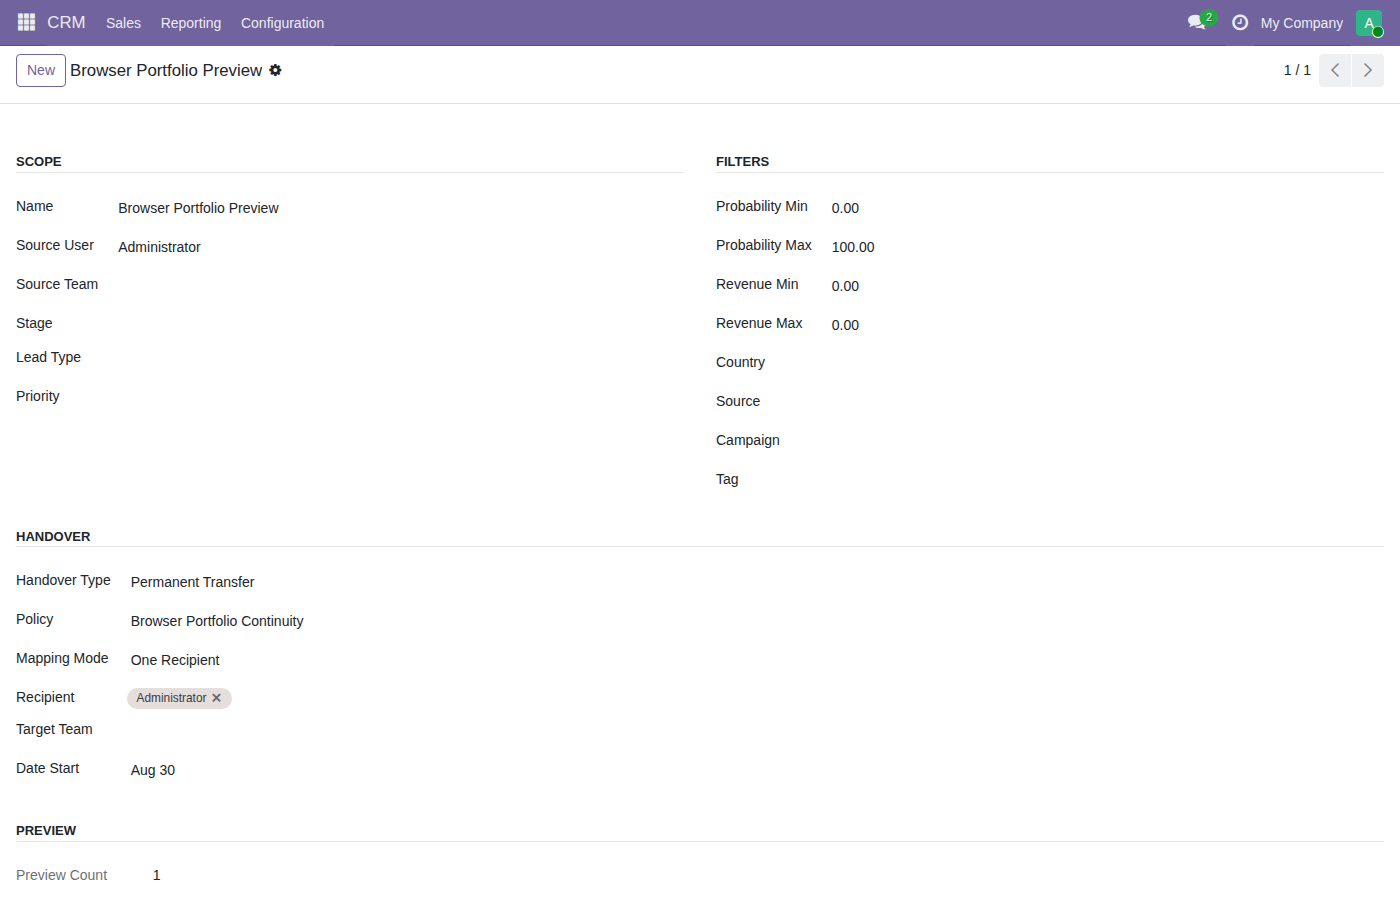This screenshot has height=900, width=1400.
Task: Click the Probability Max label
Action: coord(764,245)
